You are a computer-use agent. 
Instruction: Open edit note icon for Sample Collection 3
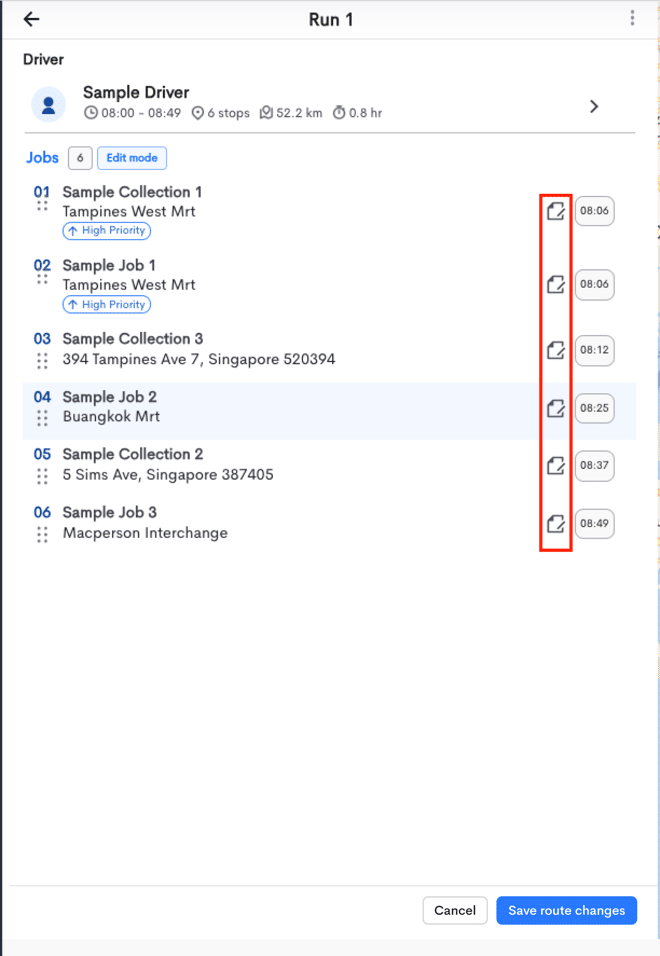[x=555, y=350]
